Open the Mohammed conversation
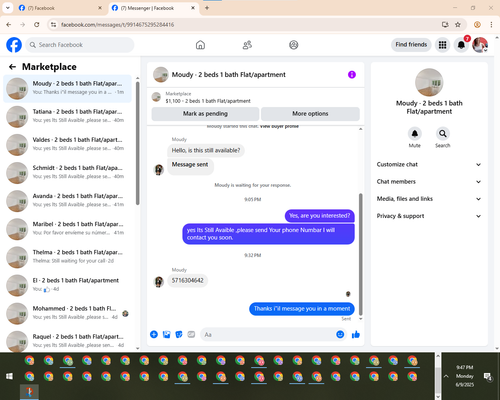Screen dimensions: 500x400 tap(68, 313)
